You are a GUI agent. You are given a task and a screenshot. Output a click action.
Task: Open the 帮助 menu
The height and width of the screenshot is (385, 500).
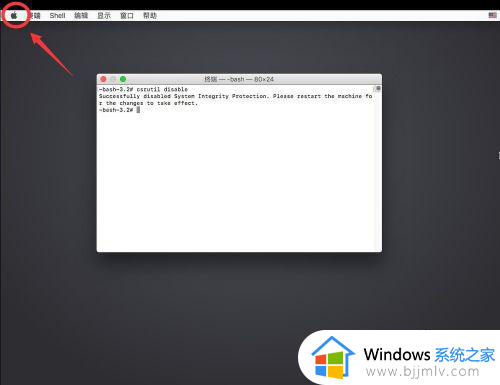coord(150,15)
